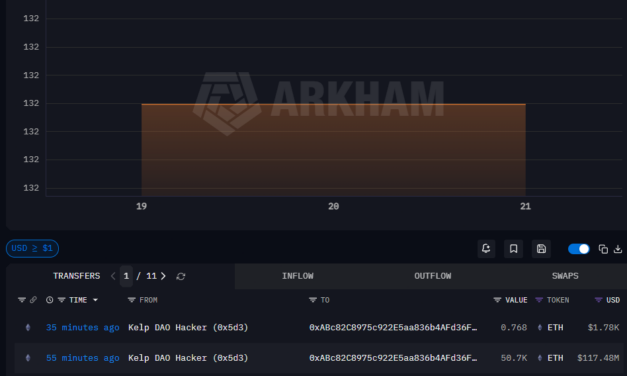Click the $117.48M USD cell
The image size is (627, 376).
598,358
